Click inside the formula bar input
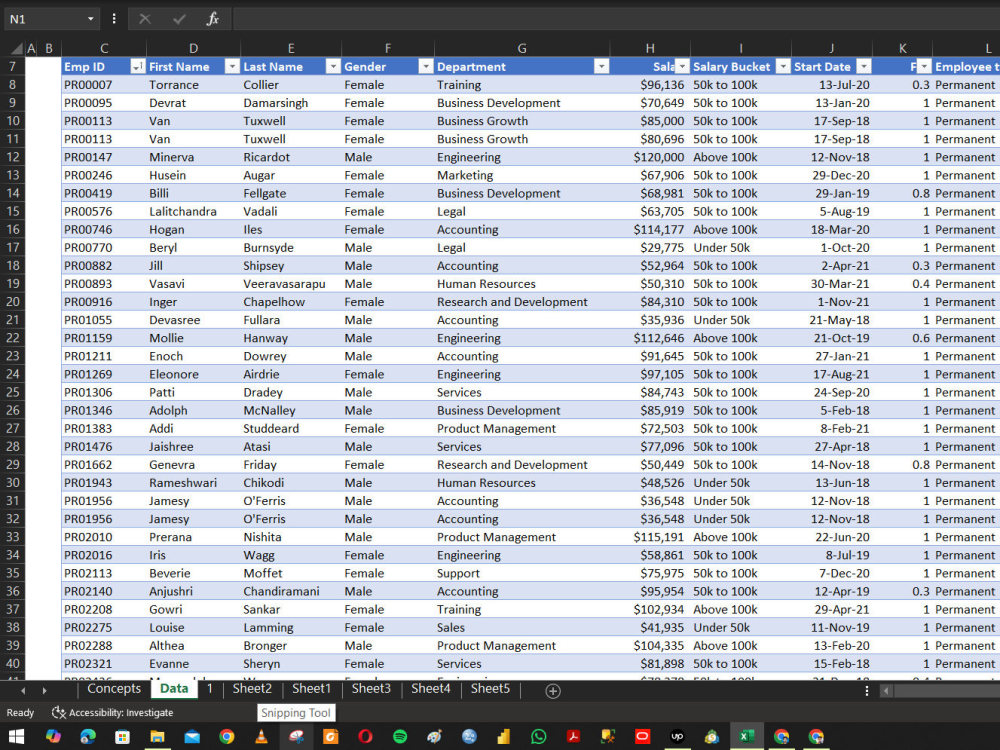The height and width of the screenshot is (750, 1000). coord(615,19)
